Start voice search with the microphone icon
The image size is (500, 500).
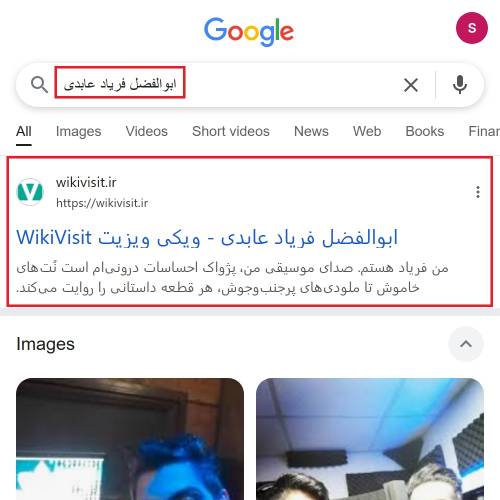pyautogui.click(x=460, y=85)
